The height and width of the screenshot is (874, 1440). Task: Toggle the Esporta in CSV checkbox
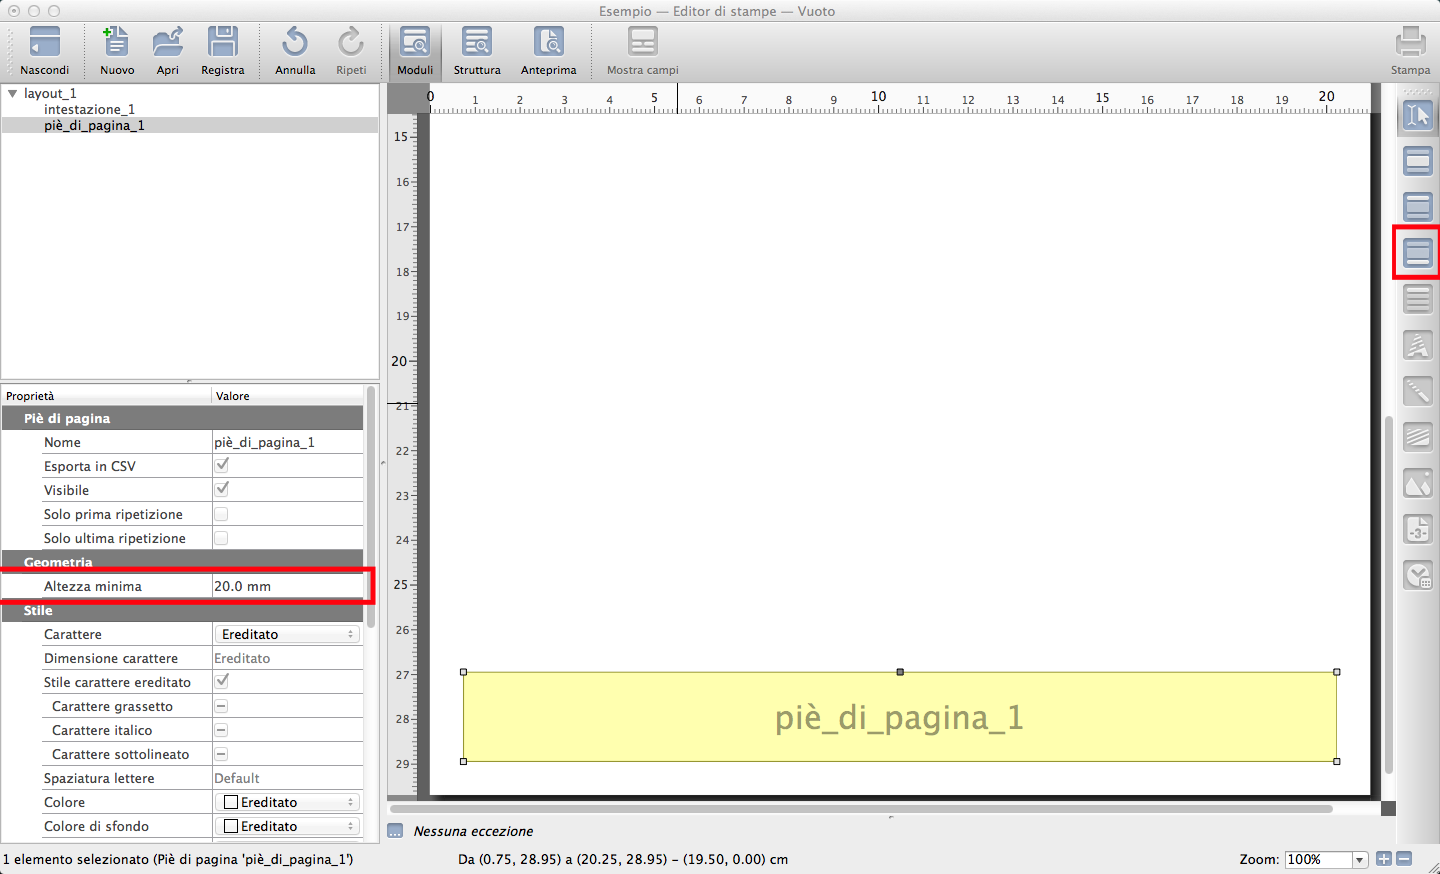click(222, 466)
